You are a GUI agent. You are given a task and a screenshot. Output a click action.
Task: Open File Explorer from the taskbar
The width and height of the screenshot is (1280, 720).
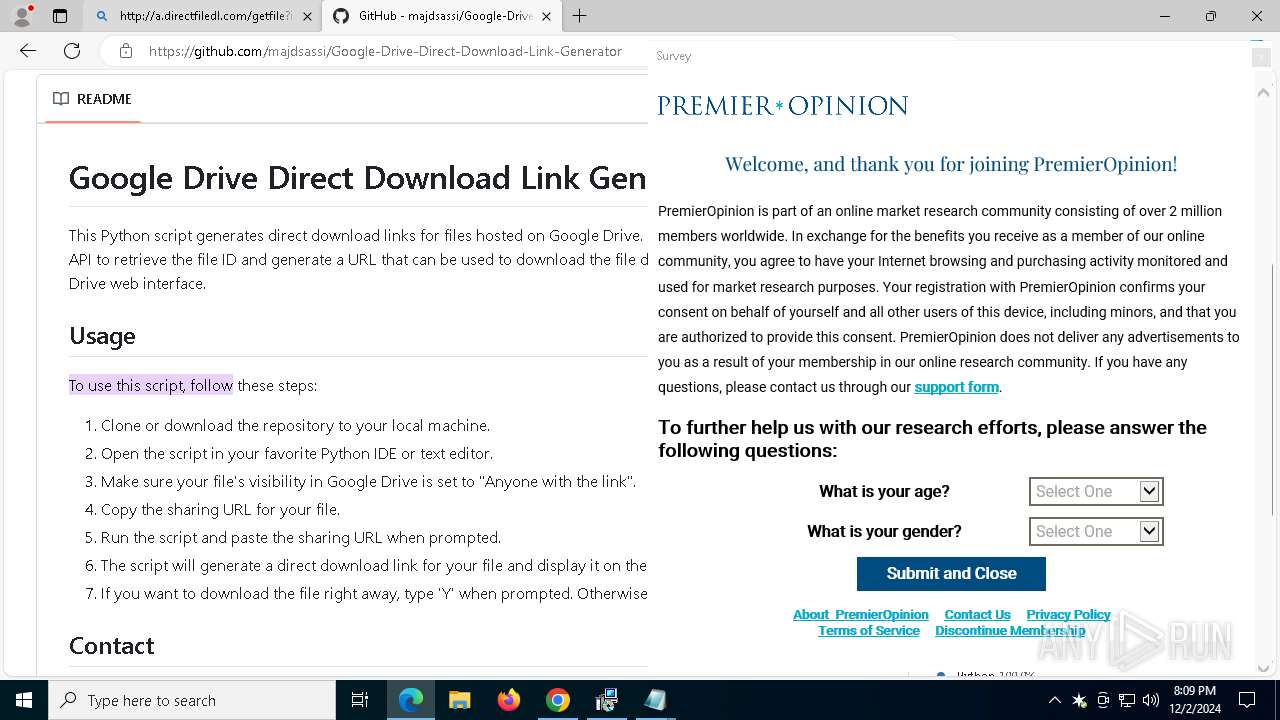coord(459,700)
